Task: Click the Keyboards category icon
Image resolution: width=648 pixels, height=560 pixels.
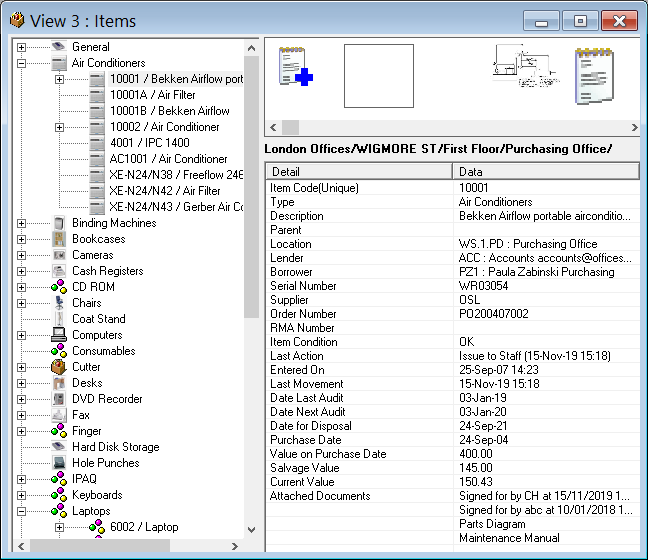Action: tap(59, 495)
